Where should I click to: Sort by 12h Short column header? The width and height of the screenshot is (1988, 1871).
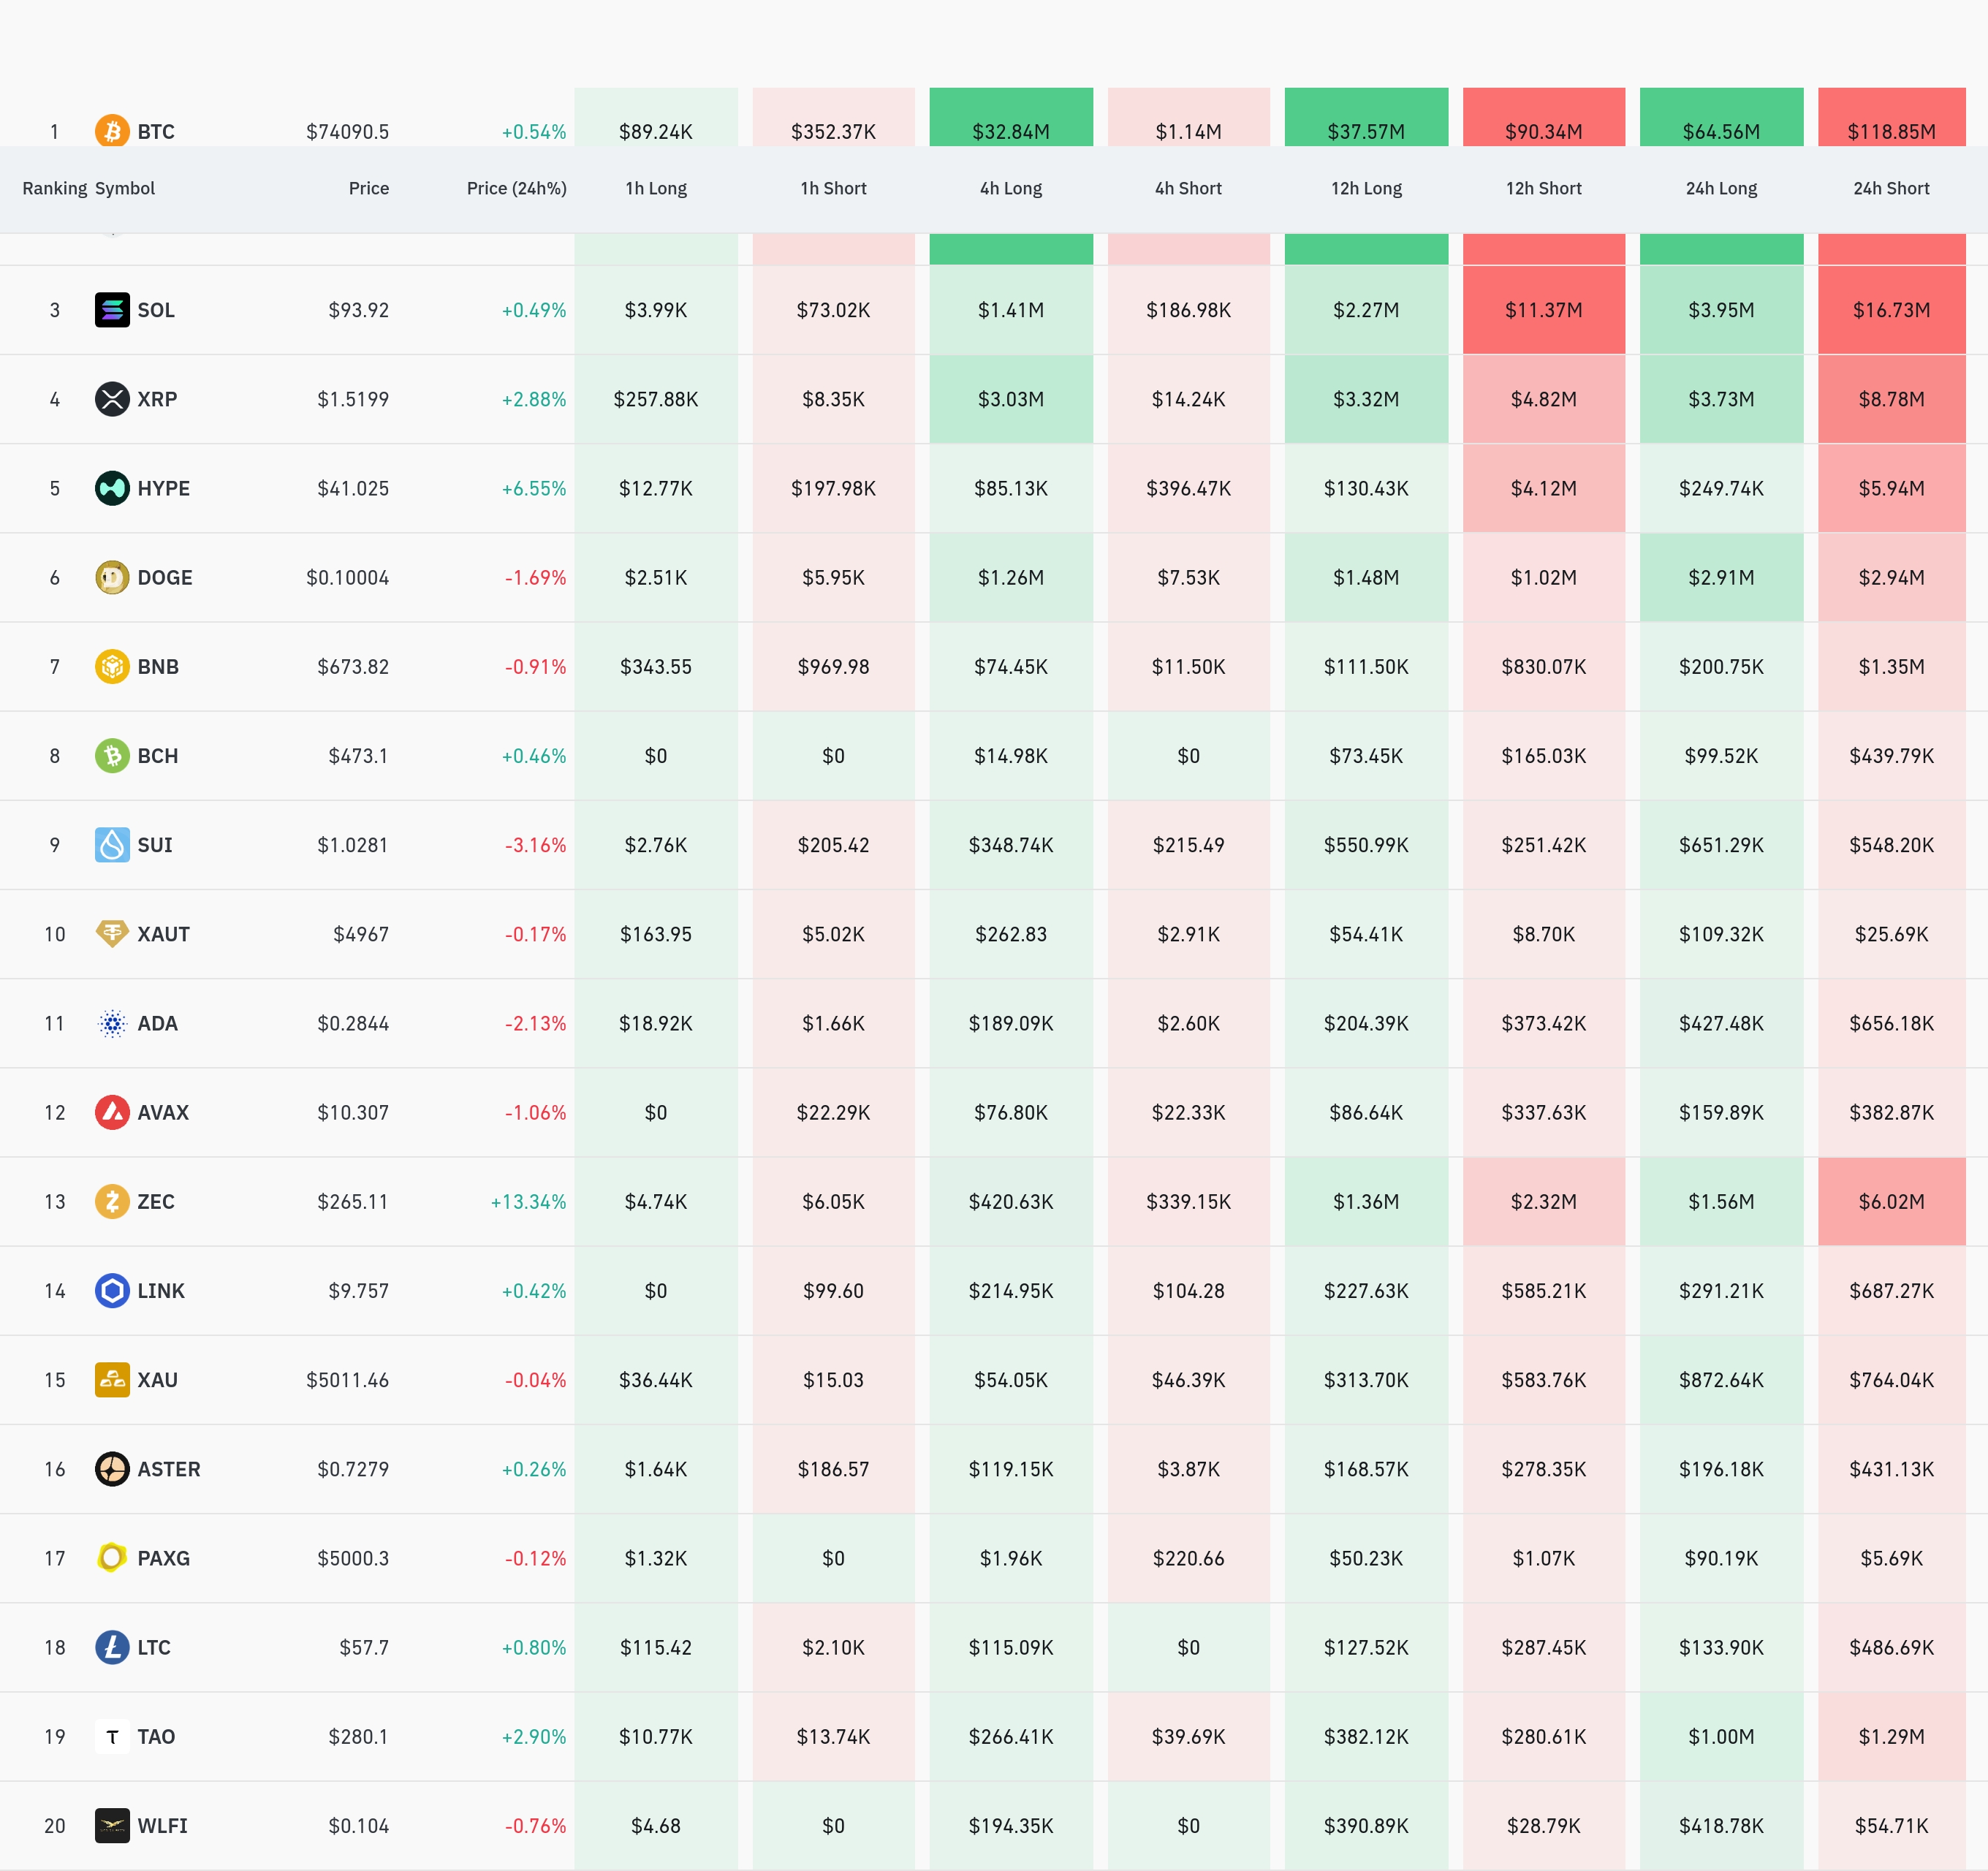[x=1543, y=188]
